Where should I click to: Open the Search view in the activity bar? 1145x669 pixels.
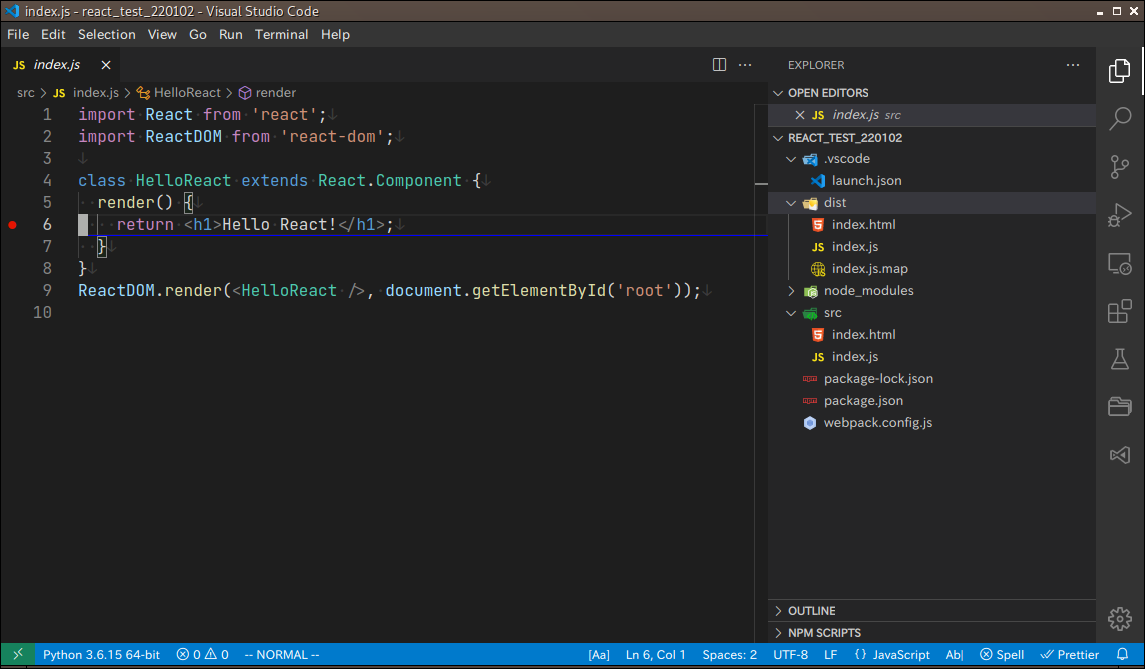tap(1119, 118)
